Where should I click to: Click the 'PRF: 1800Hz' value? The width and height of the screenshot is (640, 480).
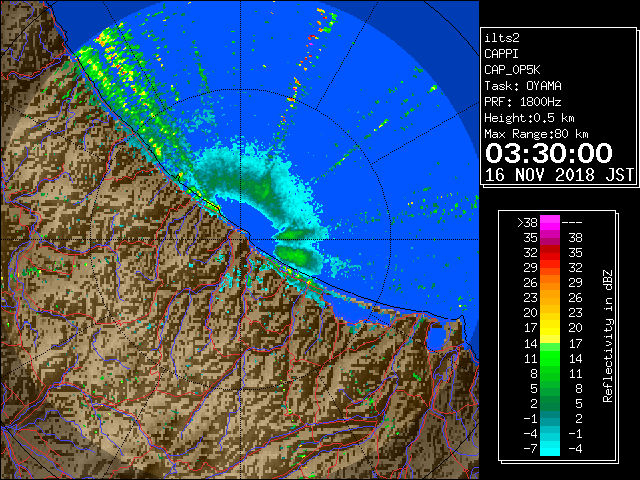523,102
